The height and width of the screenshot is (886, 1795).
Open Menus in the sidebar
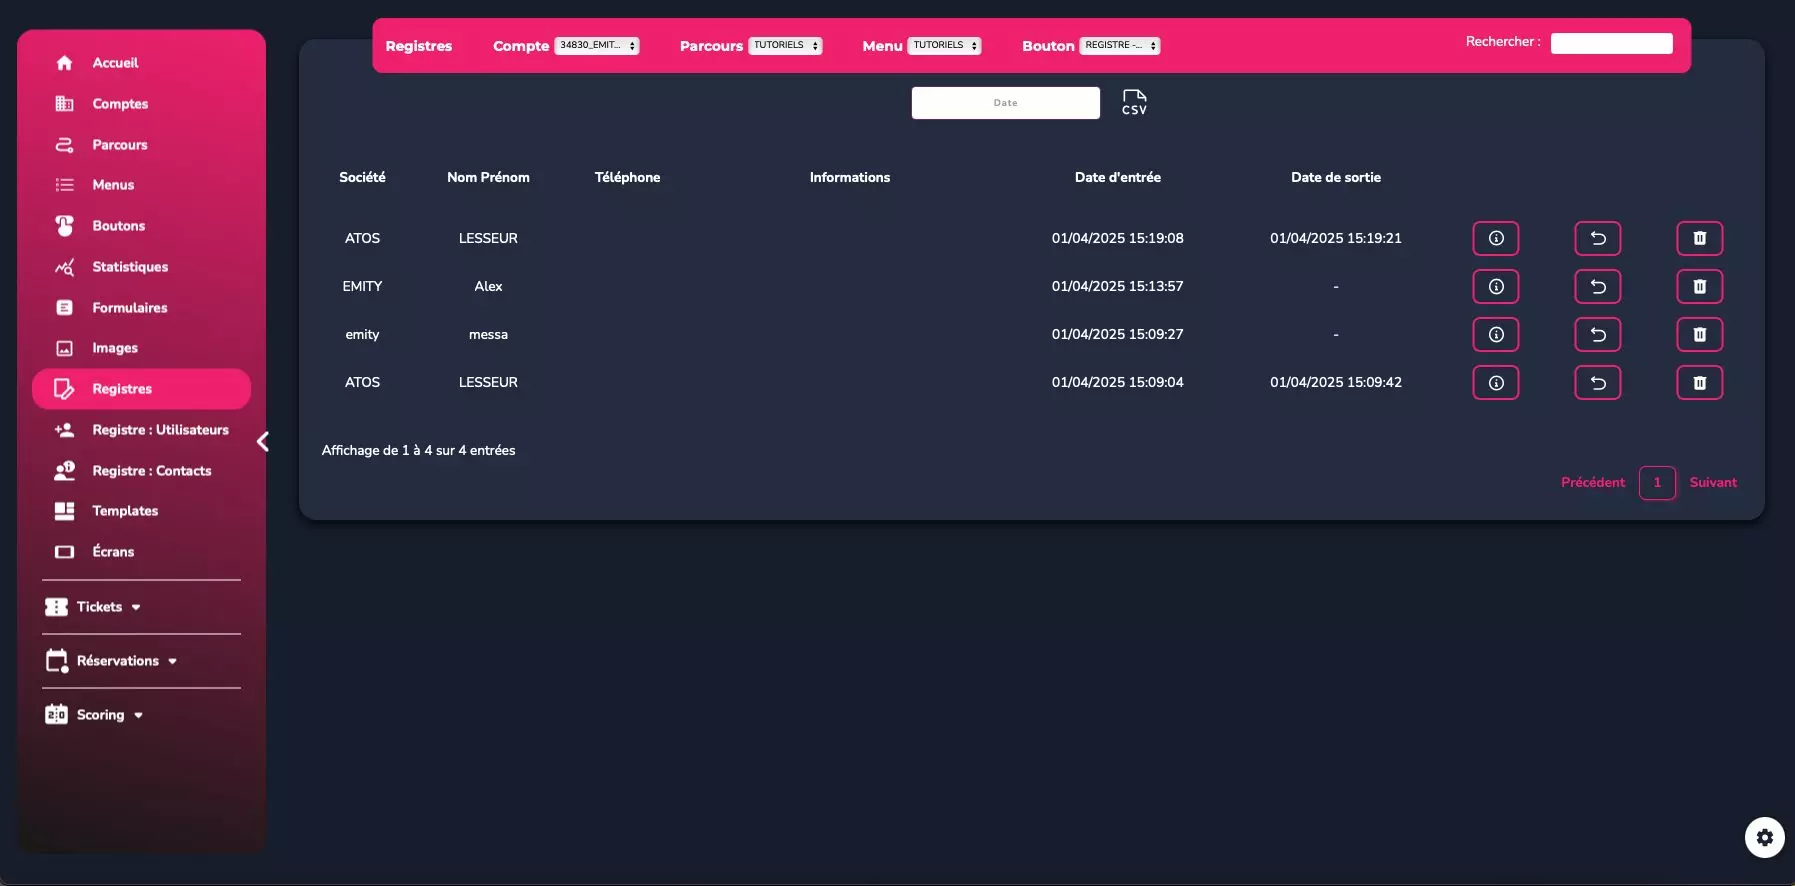113,185
